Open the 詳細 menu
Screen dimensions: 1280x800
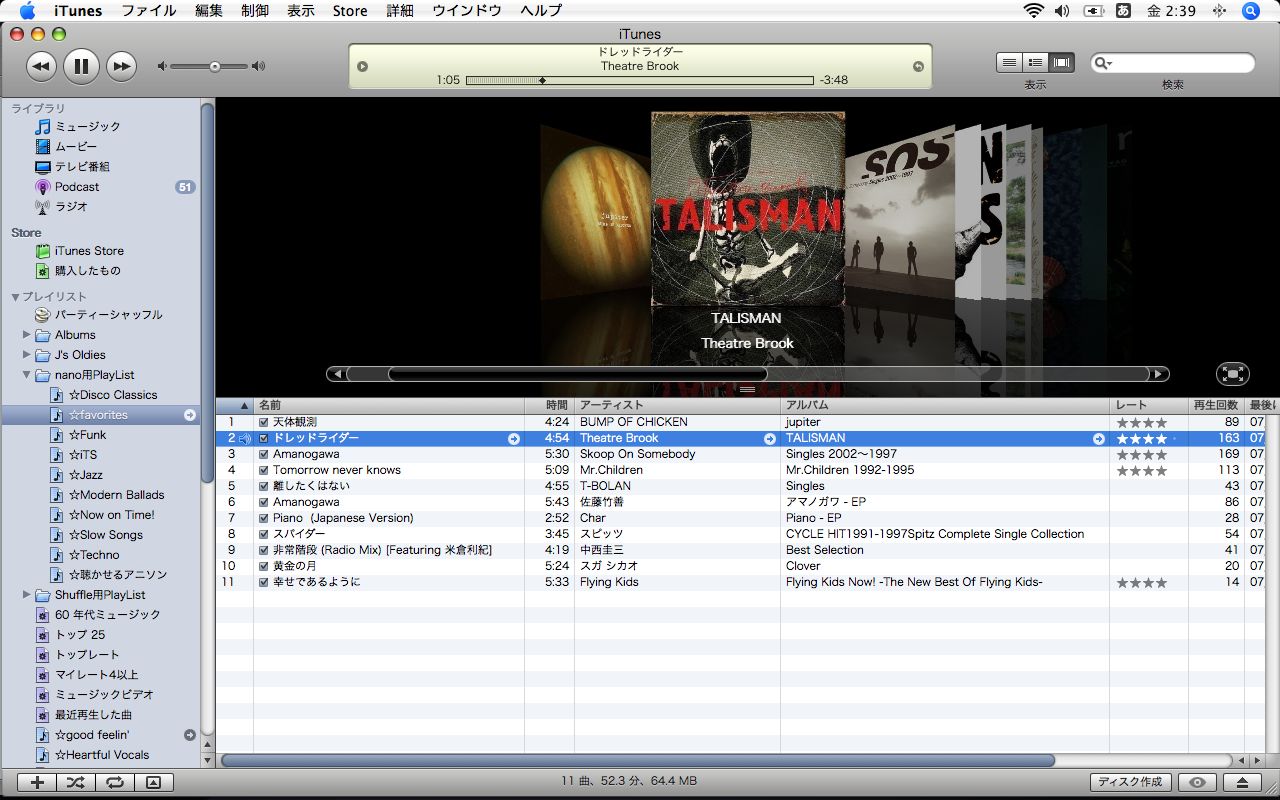[400, 11]
